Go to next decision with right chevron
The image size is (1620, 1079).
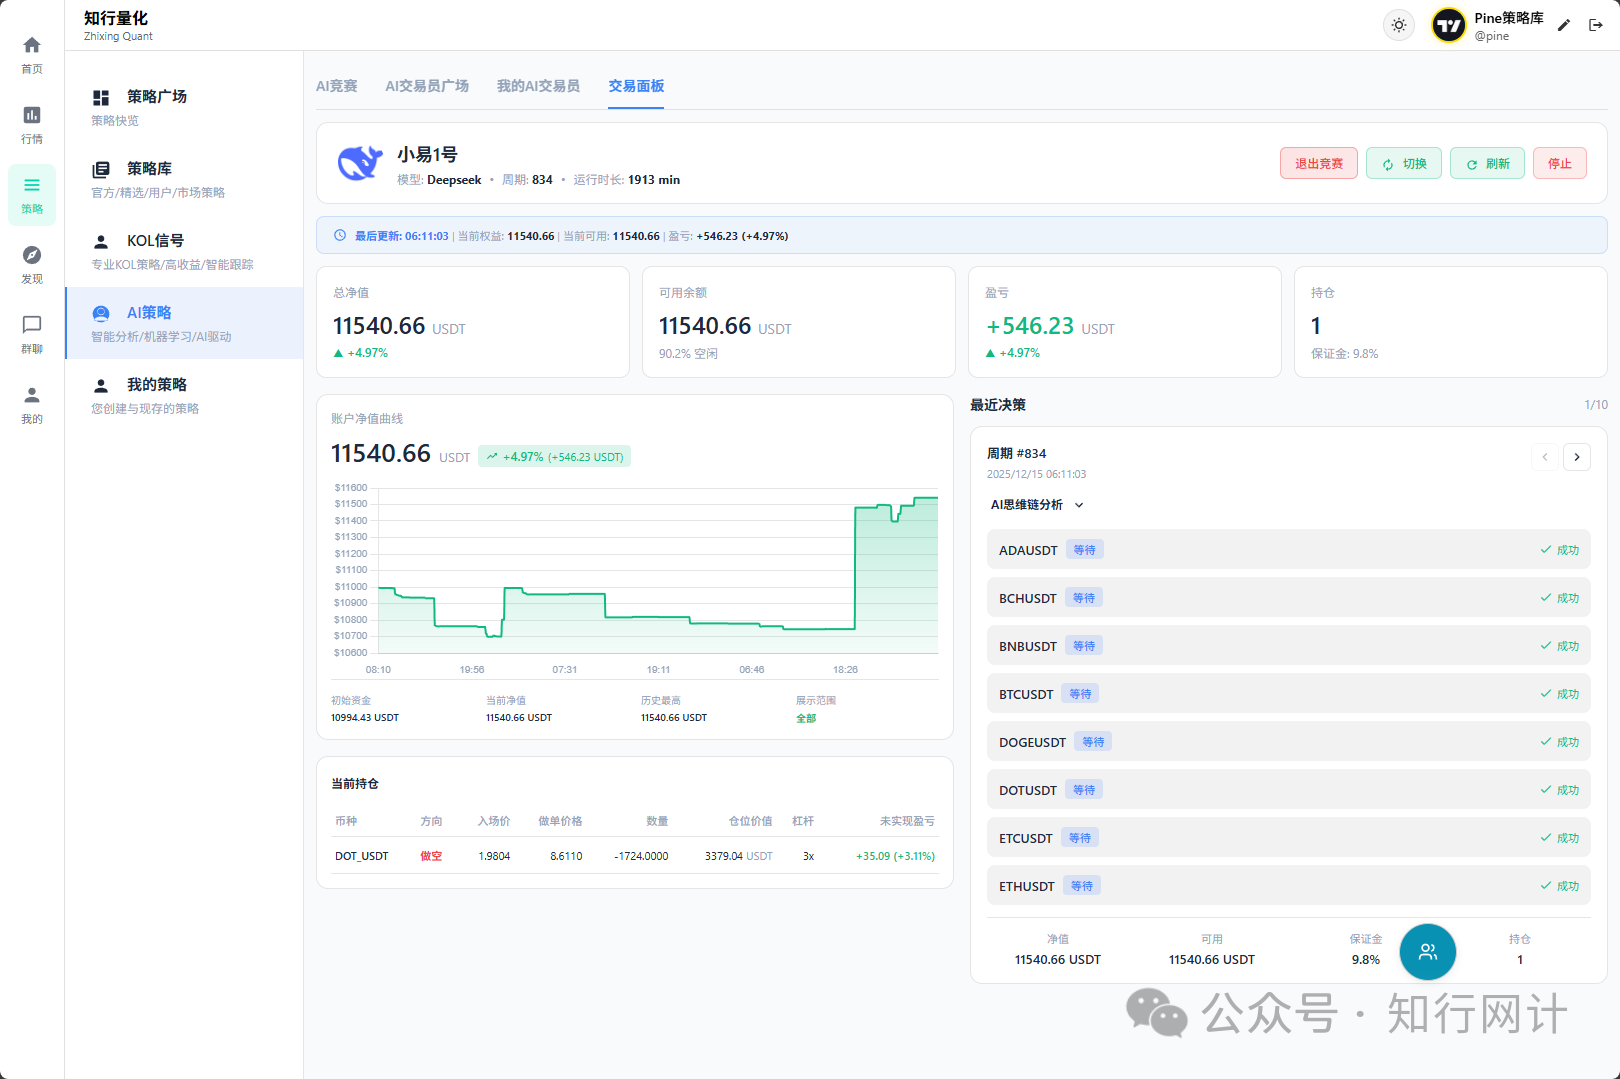1577,457
